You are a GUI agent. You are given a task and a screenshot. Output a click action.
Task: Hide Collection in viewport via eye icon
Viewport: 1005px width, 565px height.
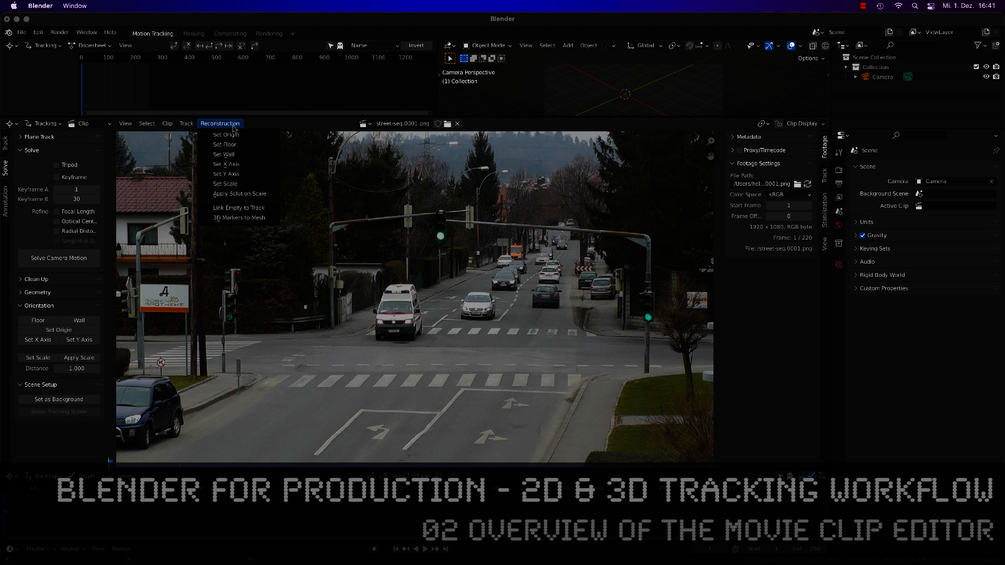986,67
